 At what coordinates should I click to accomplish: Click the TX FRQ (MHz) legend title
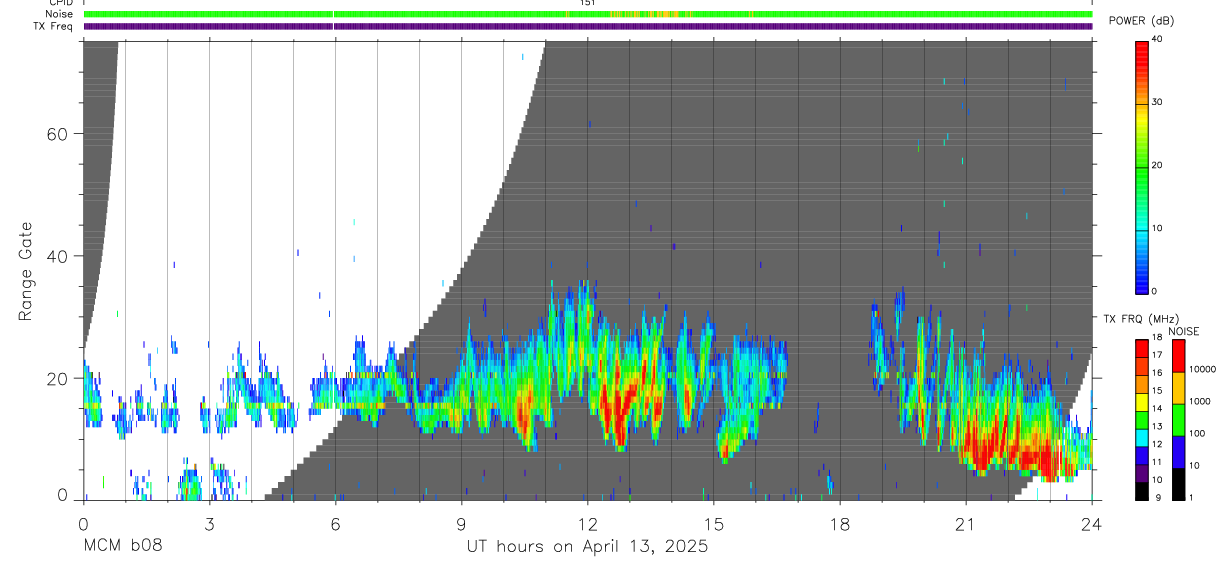[1140, 318]
